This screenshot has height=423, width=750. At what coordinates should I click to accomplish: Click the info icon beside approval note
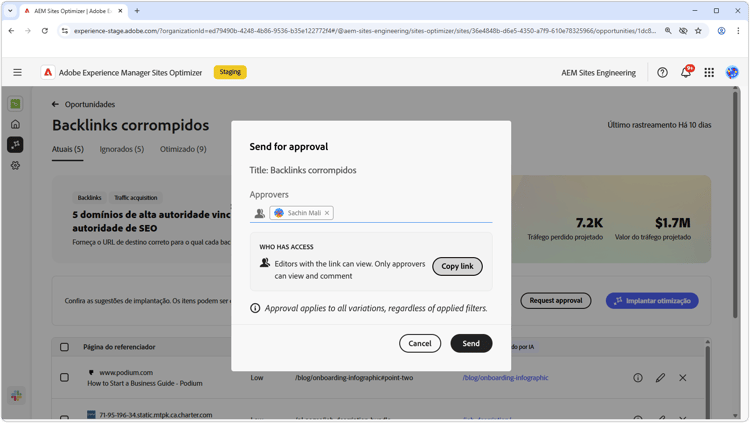255,308
